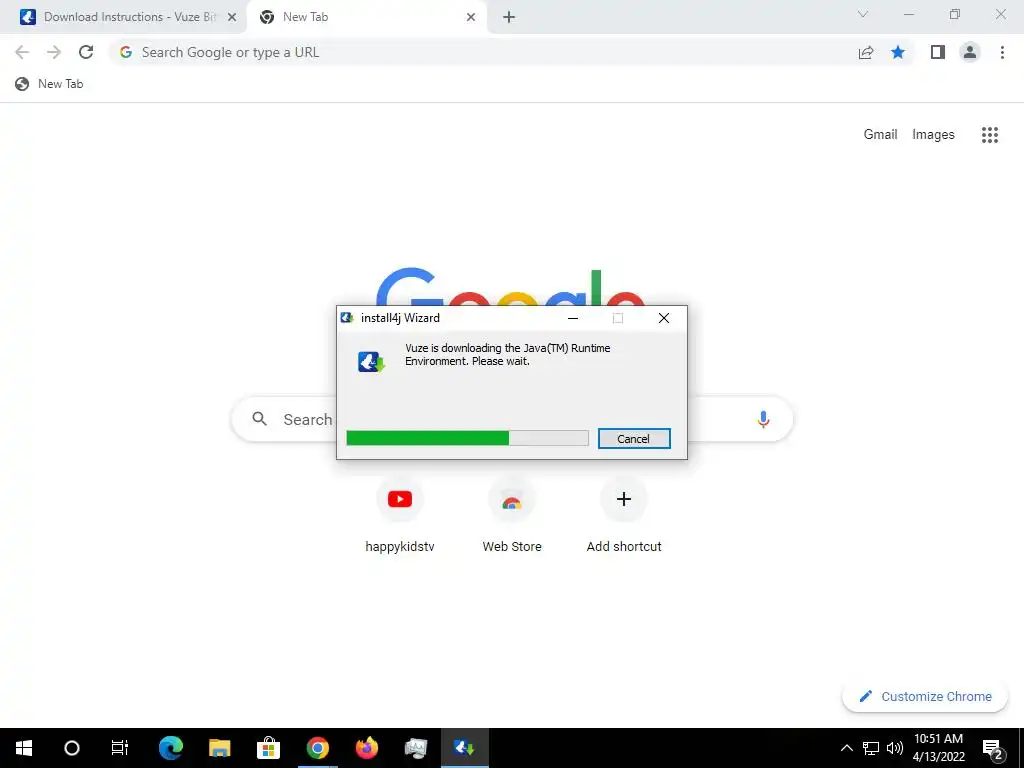Screen dimensions: 1024x768
Task: Click into the Google search box
Action: [512, 419]
